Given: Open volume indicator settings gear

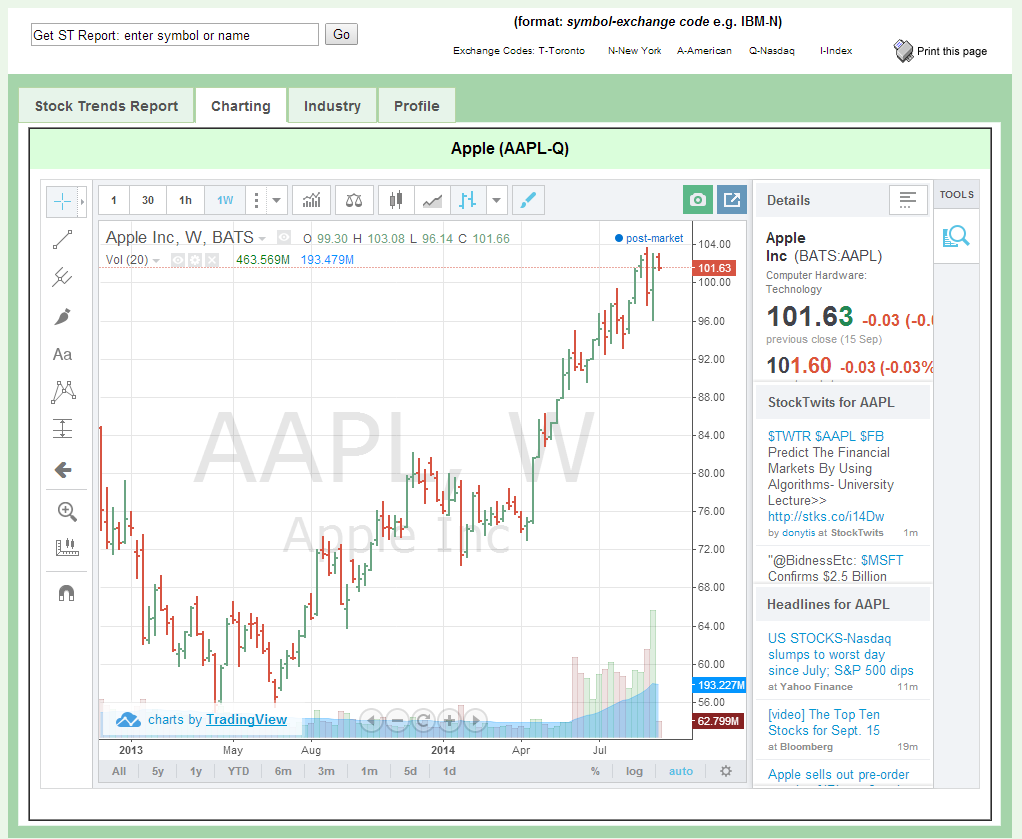Looking at the screenshot, I should point(195,260).
